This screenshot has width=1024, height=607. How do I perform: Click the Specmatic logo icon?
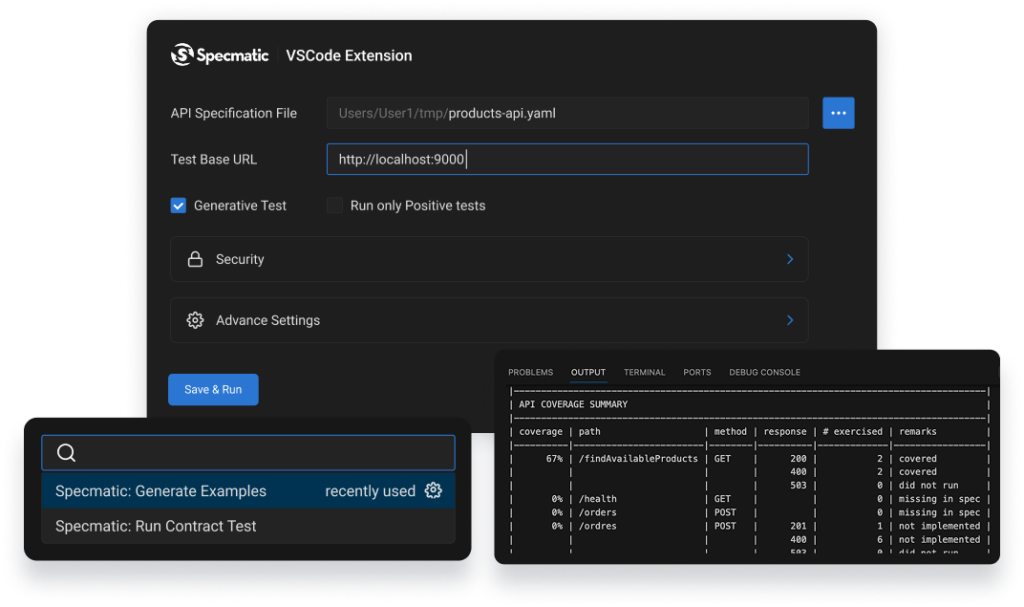click(x=182, y=55)
